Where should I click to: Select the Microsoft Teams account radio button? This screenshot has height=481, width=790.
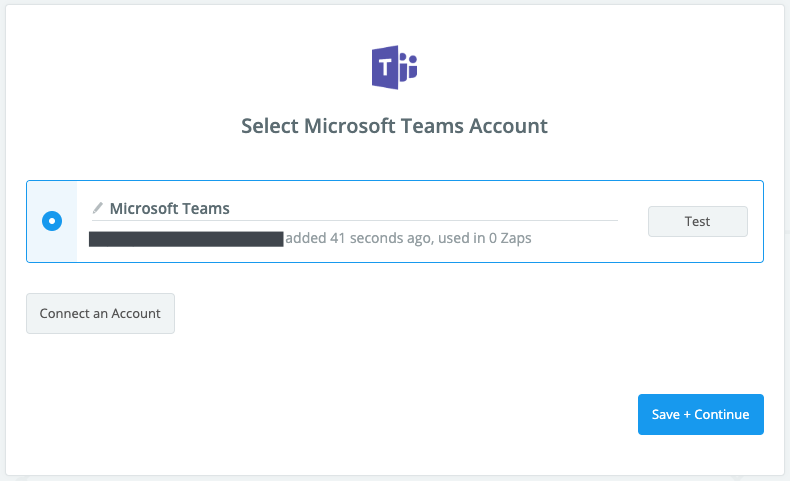tap(52, 221)
